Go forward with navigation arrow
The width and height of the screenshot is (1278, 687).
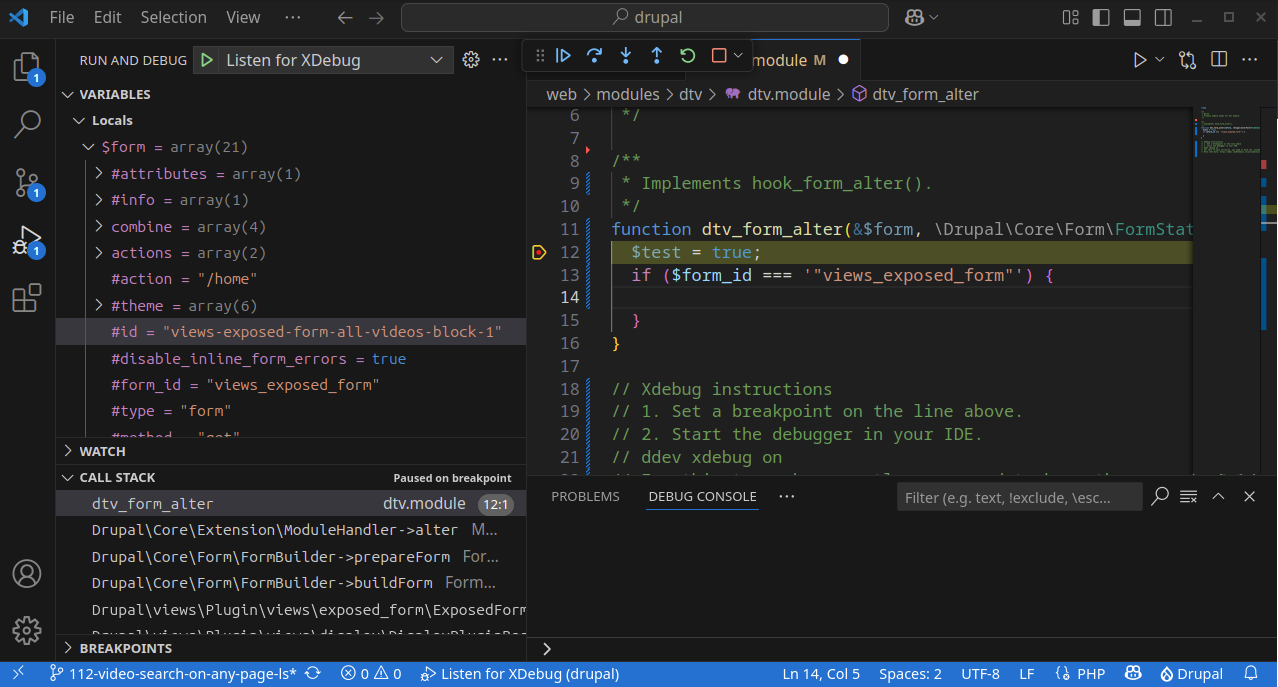point(376,18)
